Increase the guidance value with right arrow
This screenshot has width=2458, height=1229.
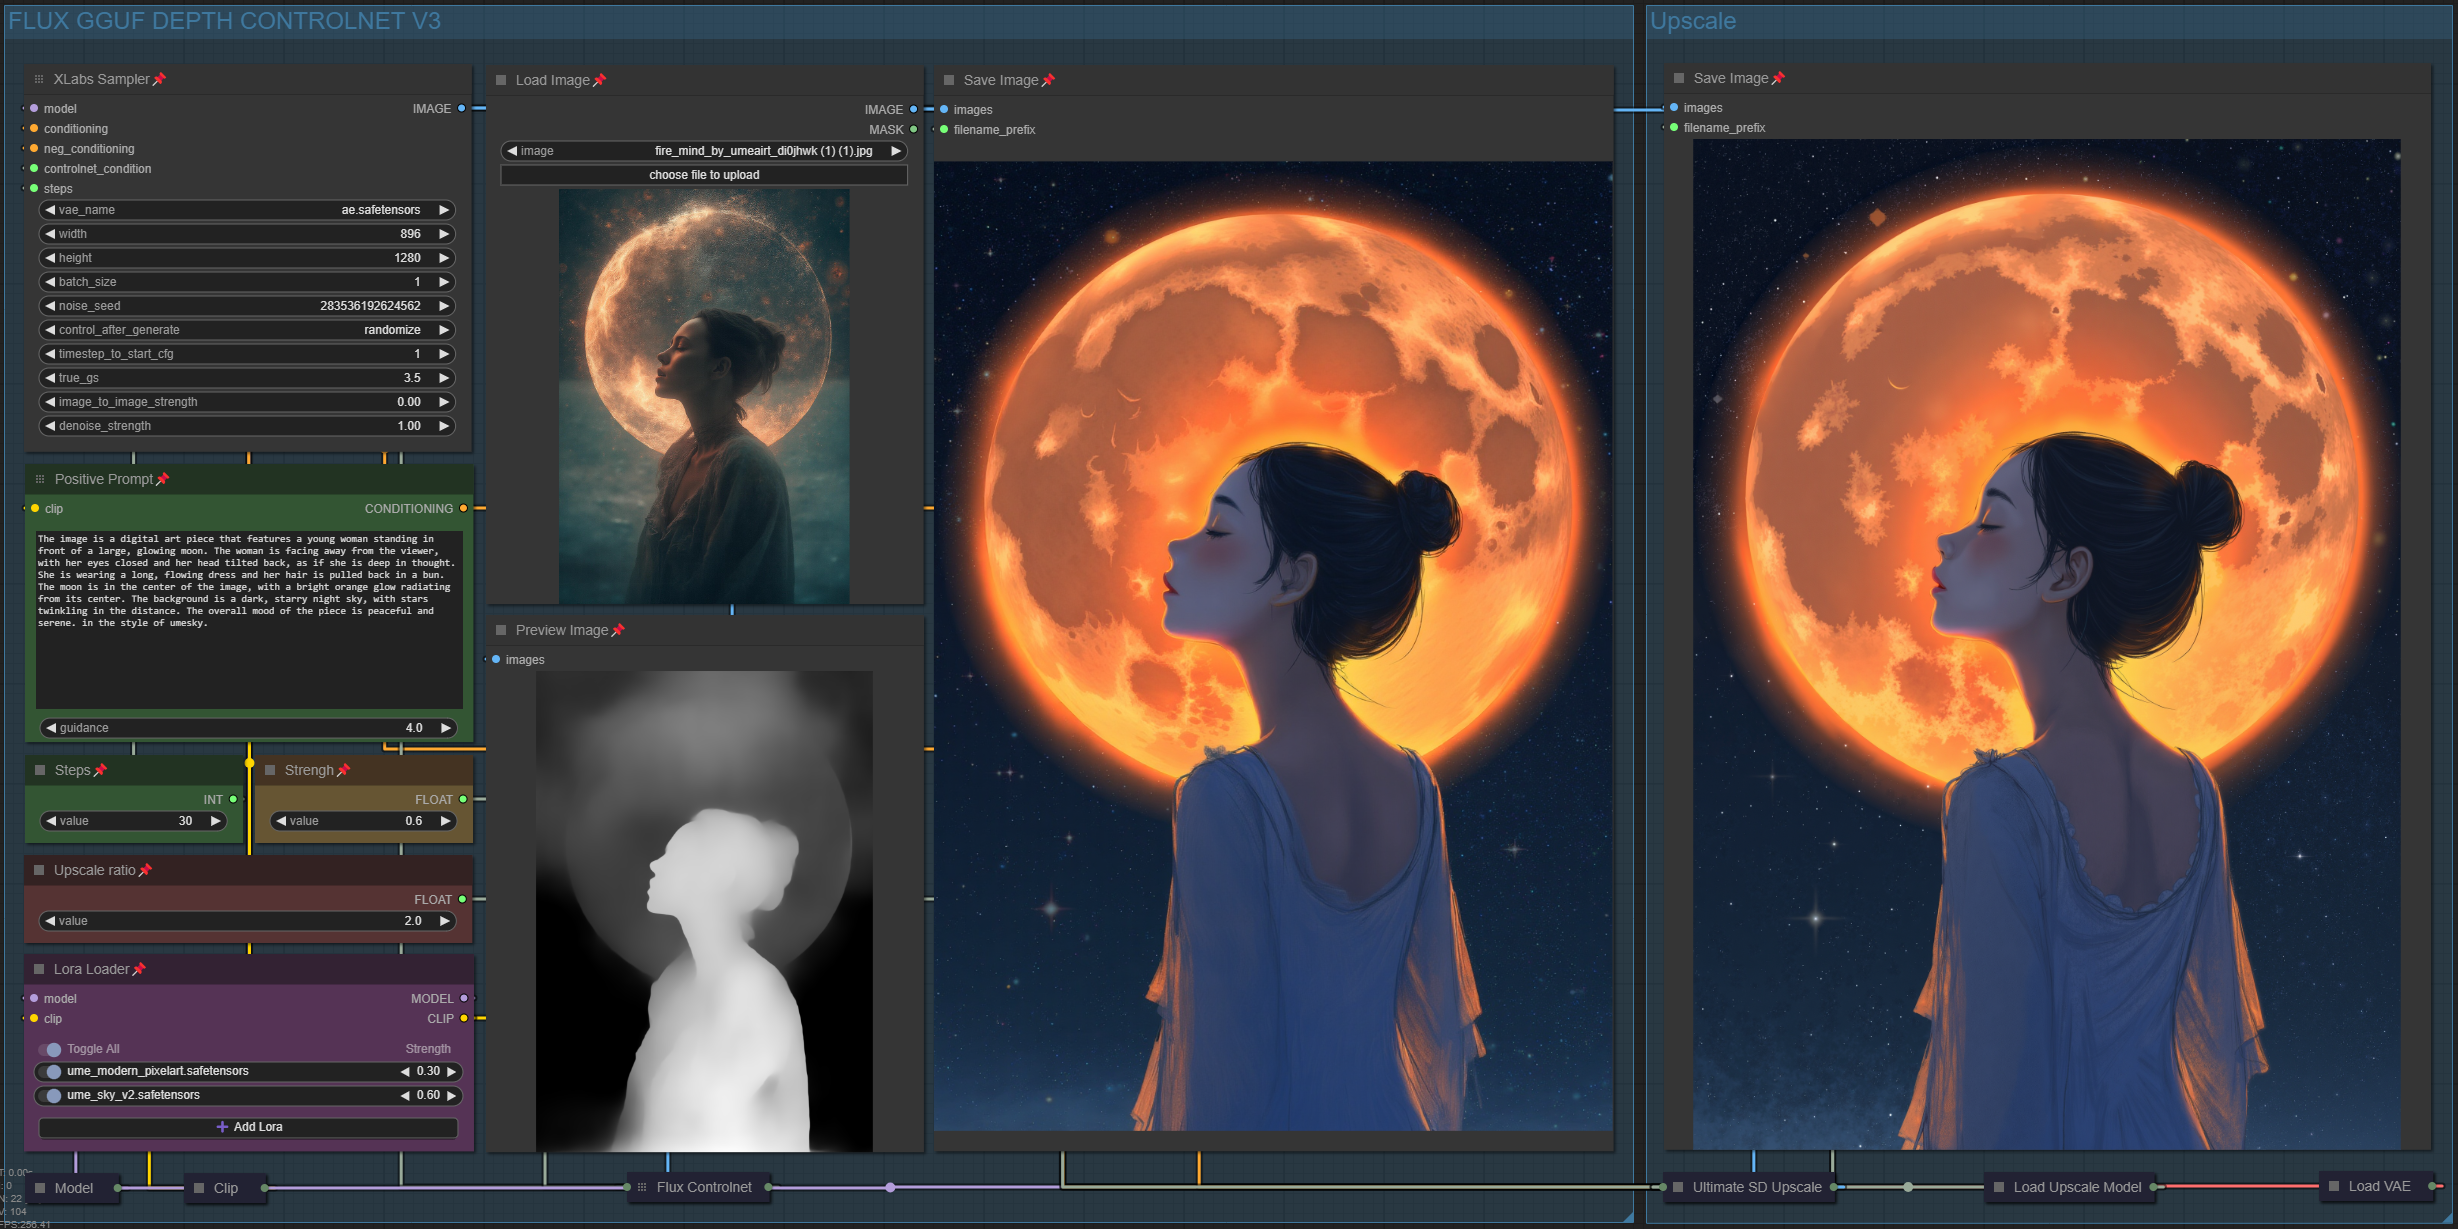[445, 728]
